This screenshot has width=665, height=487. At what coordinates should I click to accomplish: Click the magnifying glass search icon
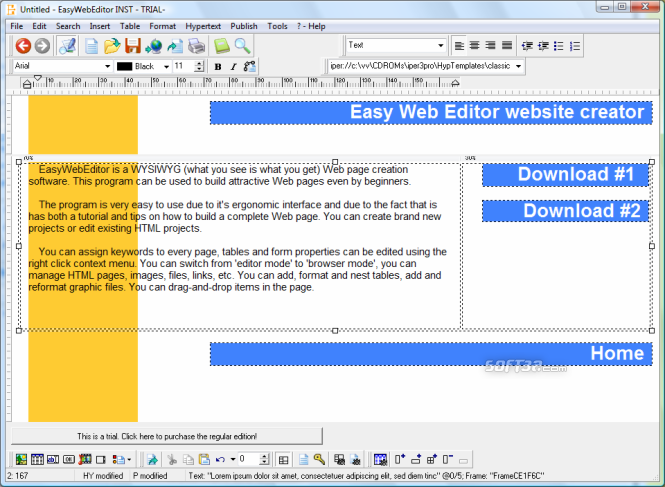pyautogui.click(x=242, y=46)
